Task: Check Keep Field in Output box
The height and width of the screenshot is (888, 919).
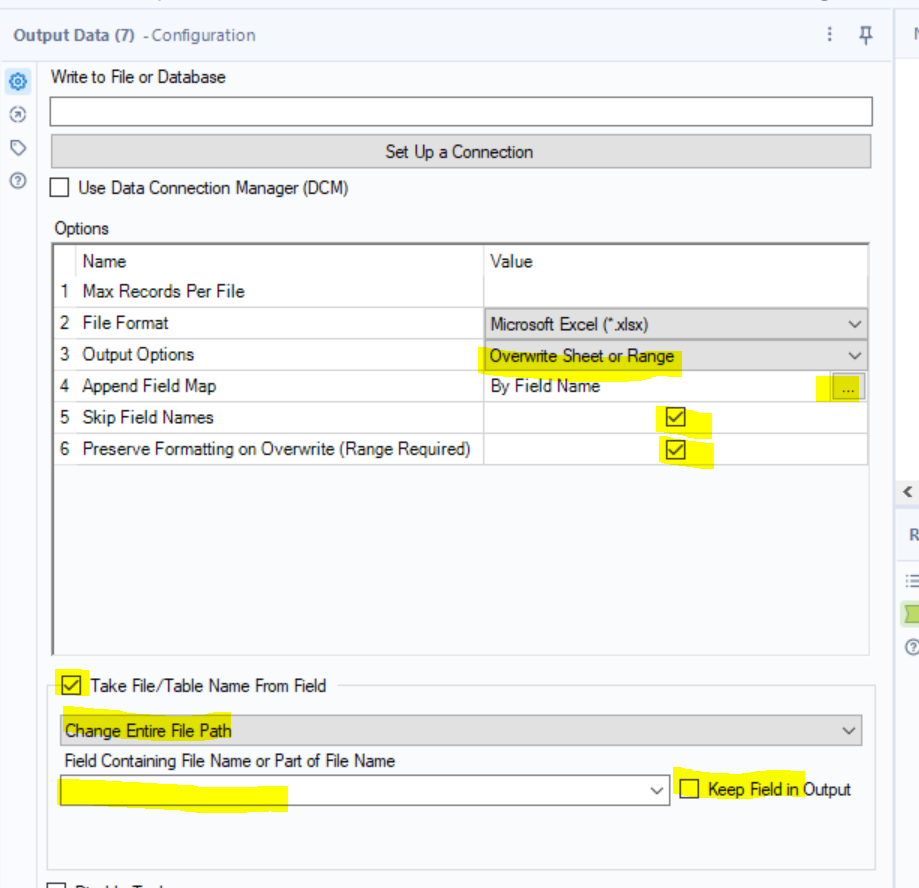Action: pyautogui.click(x=689, y=789)
